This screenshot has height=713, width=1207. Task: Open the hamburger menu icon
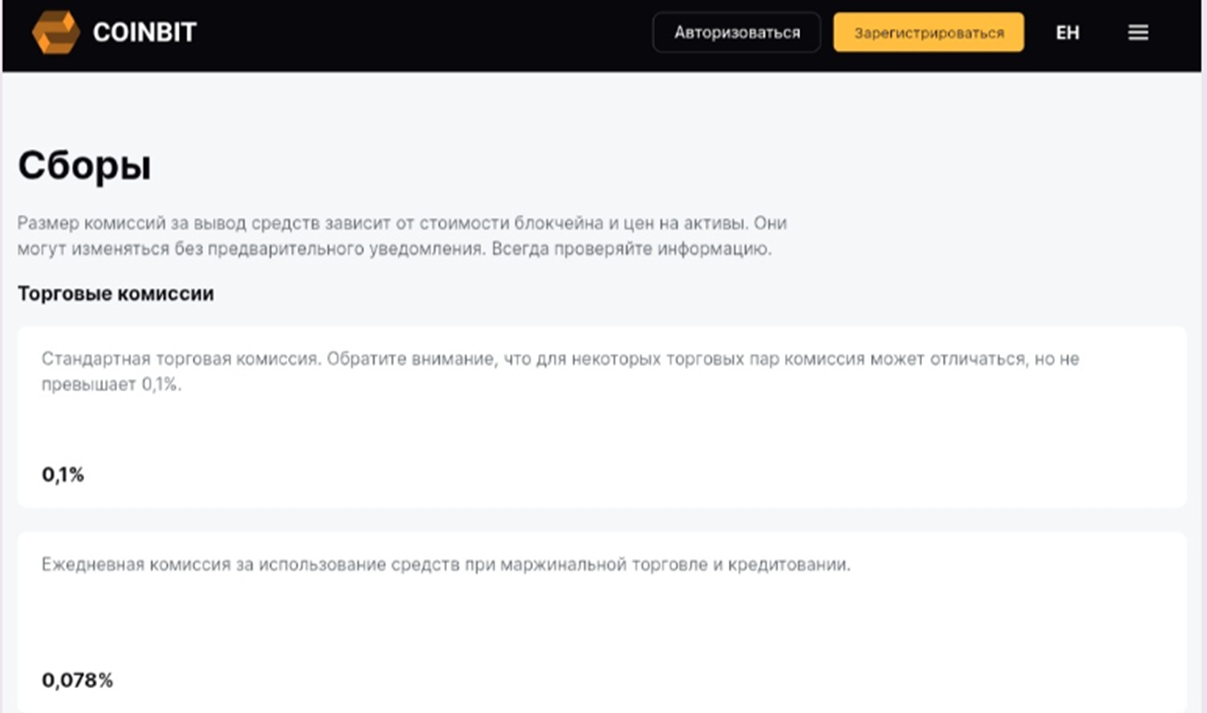click(x=1138, y=33)
